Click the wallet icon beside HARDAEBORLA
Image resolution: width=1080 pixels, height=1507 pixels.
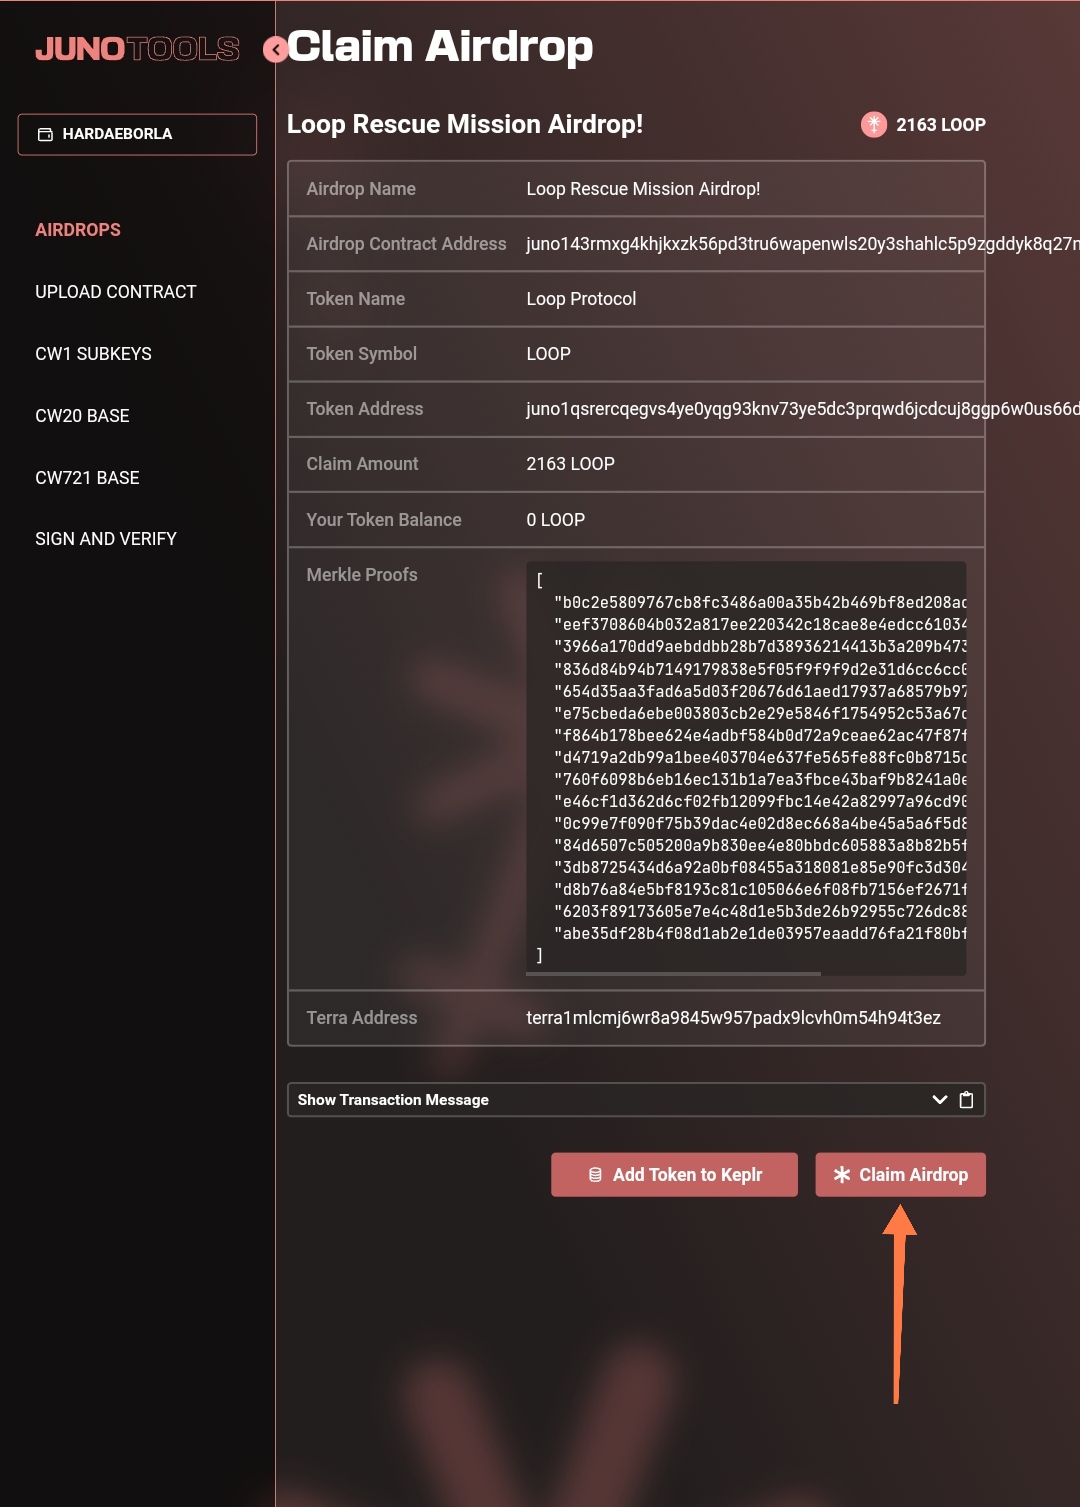[x=45, y=134]
